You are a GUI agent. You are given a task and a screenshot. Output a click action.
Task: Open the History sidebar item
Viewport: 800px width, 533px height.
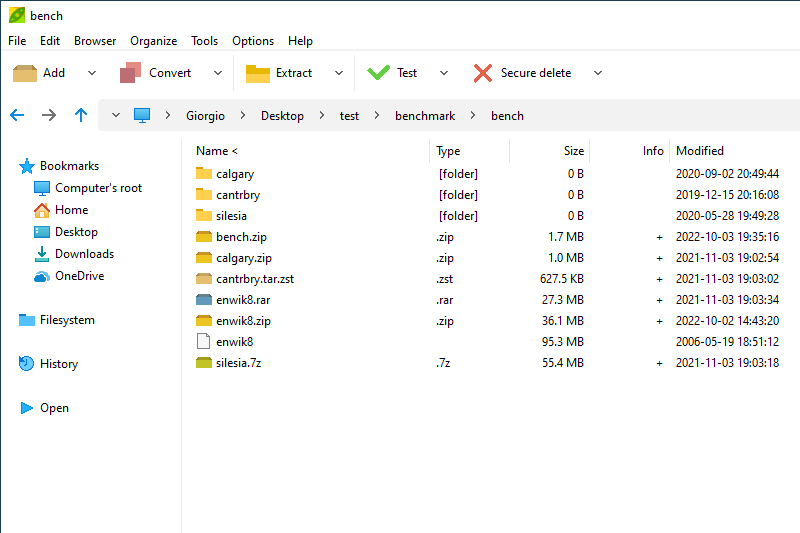coord(58,364)
